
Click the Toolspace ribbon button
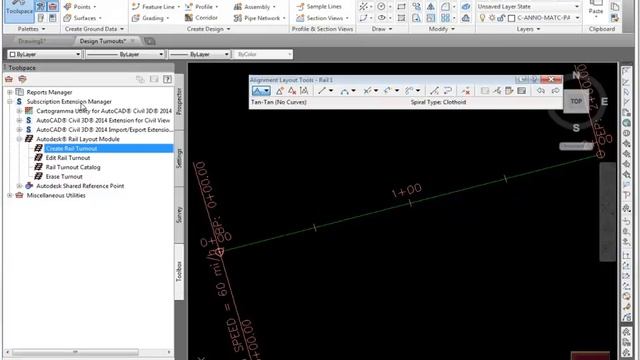(x=19, y=11)
